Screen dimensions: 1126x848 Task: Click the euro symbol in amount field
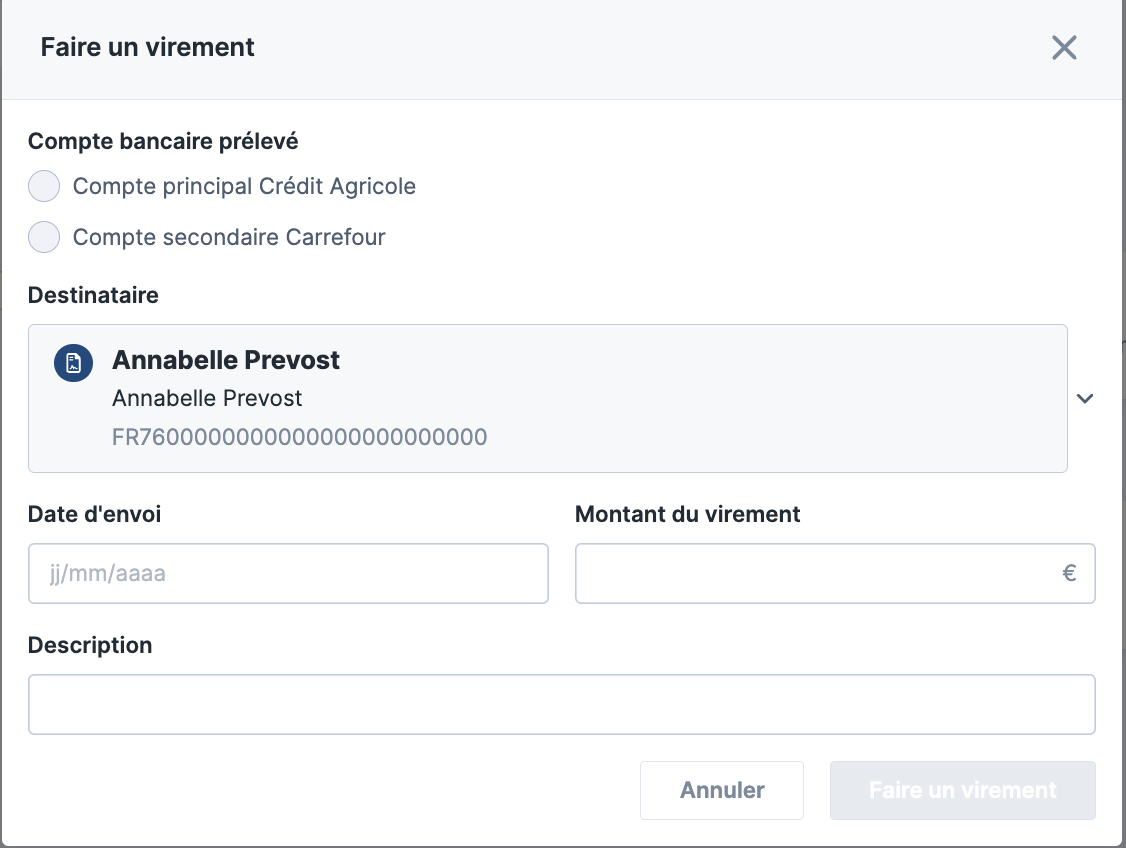click(1069, 574)
